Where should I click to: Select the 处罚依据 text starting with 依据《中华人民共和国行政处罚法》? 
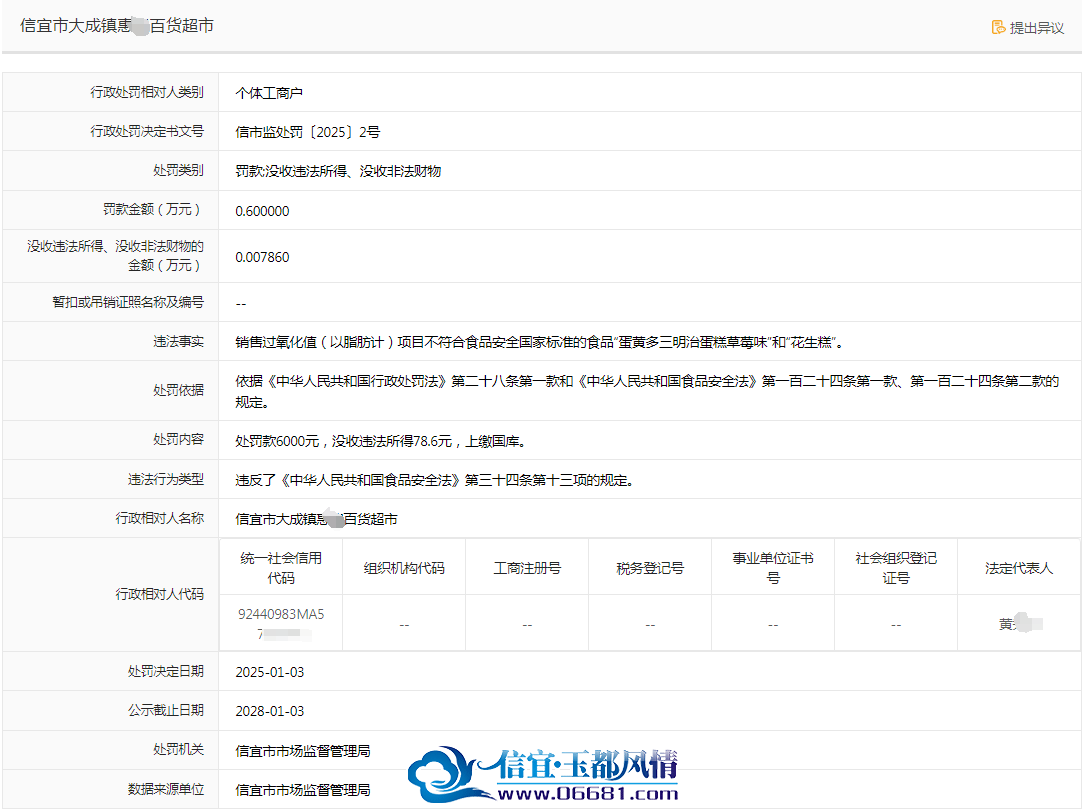647,391
